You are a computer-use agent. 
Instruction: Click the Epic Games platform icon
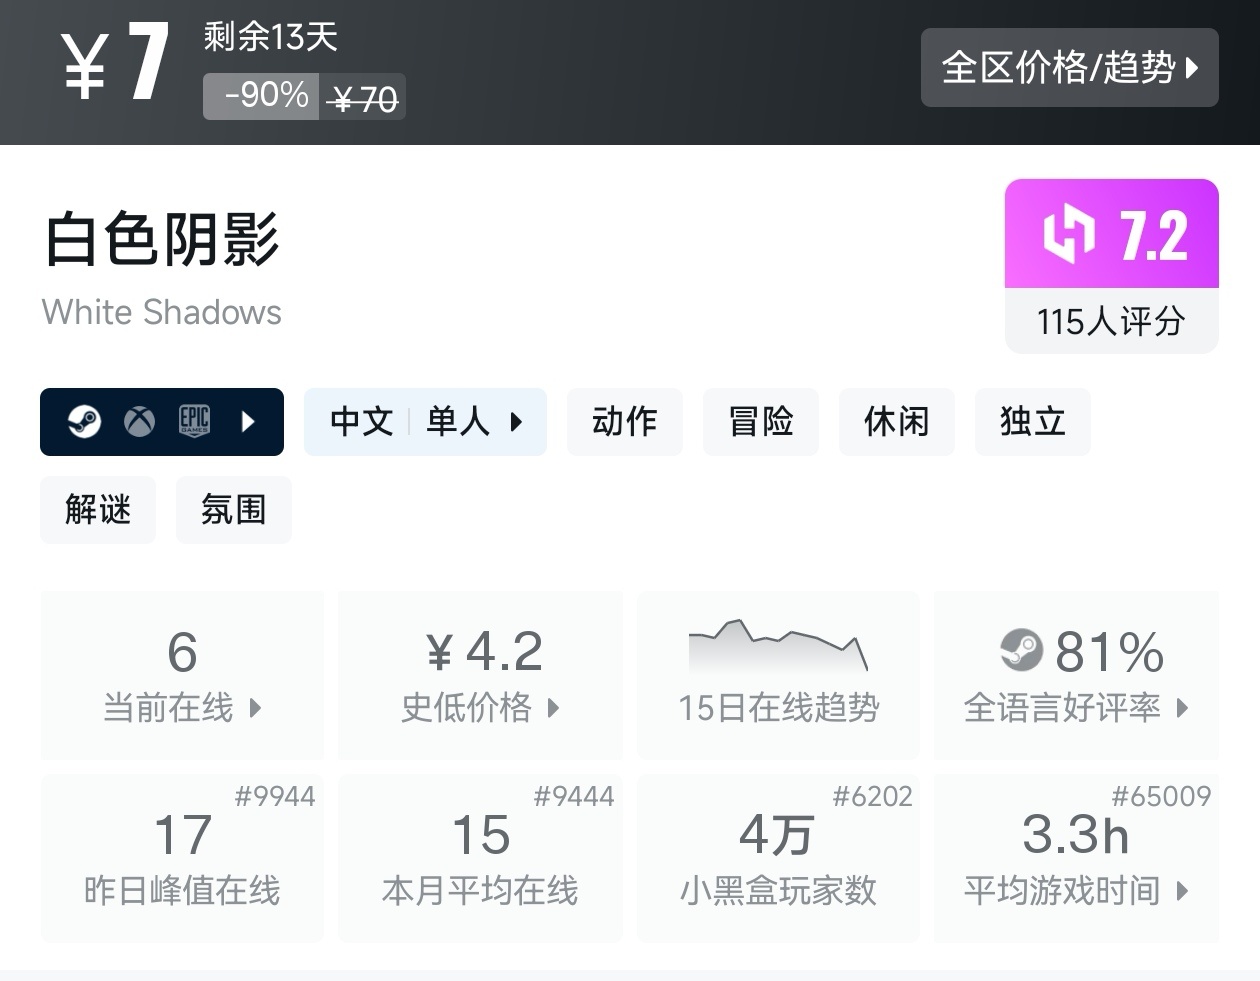(194, 422)
